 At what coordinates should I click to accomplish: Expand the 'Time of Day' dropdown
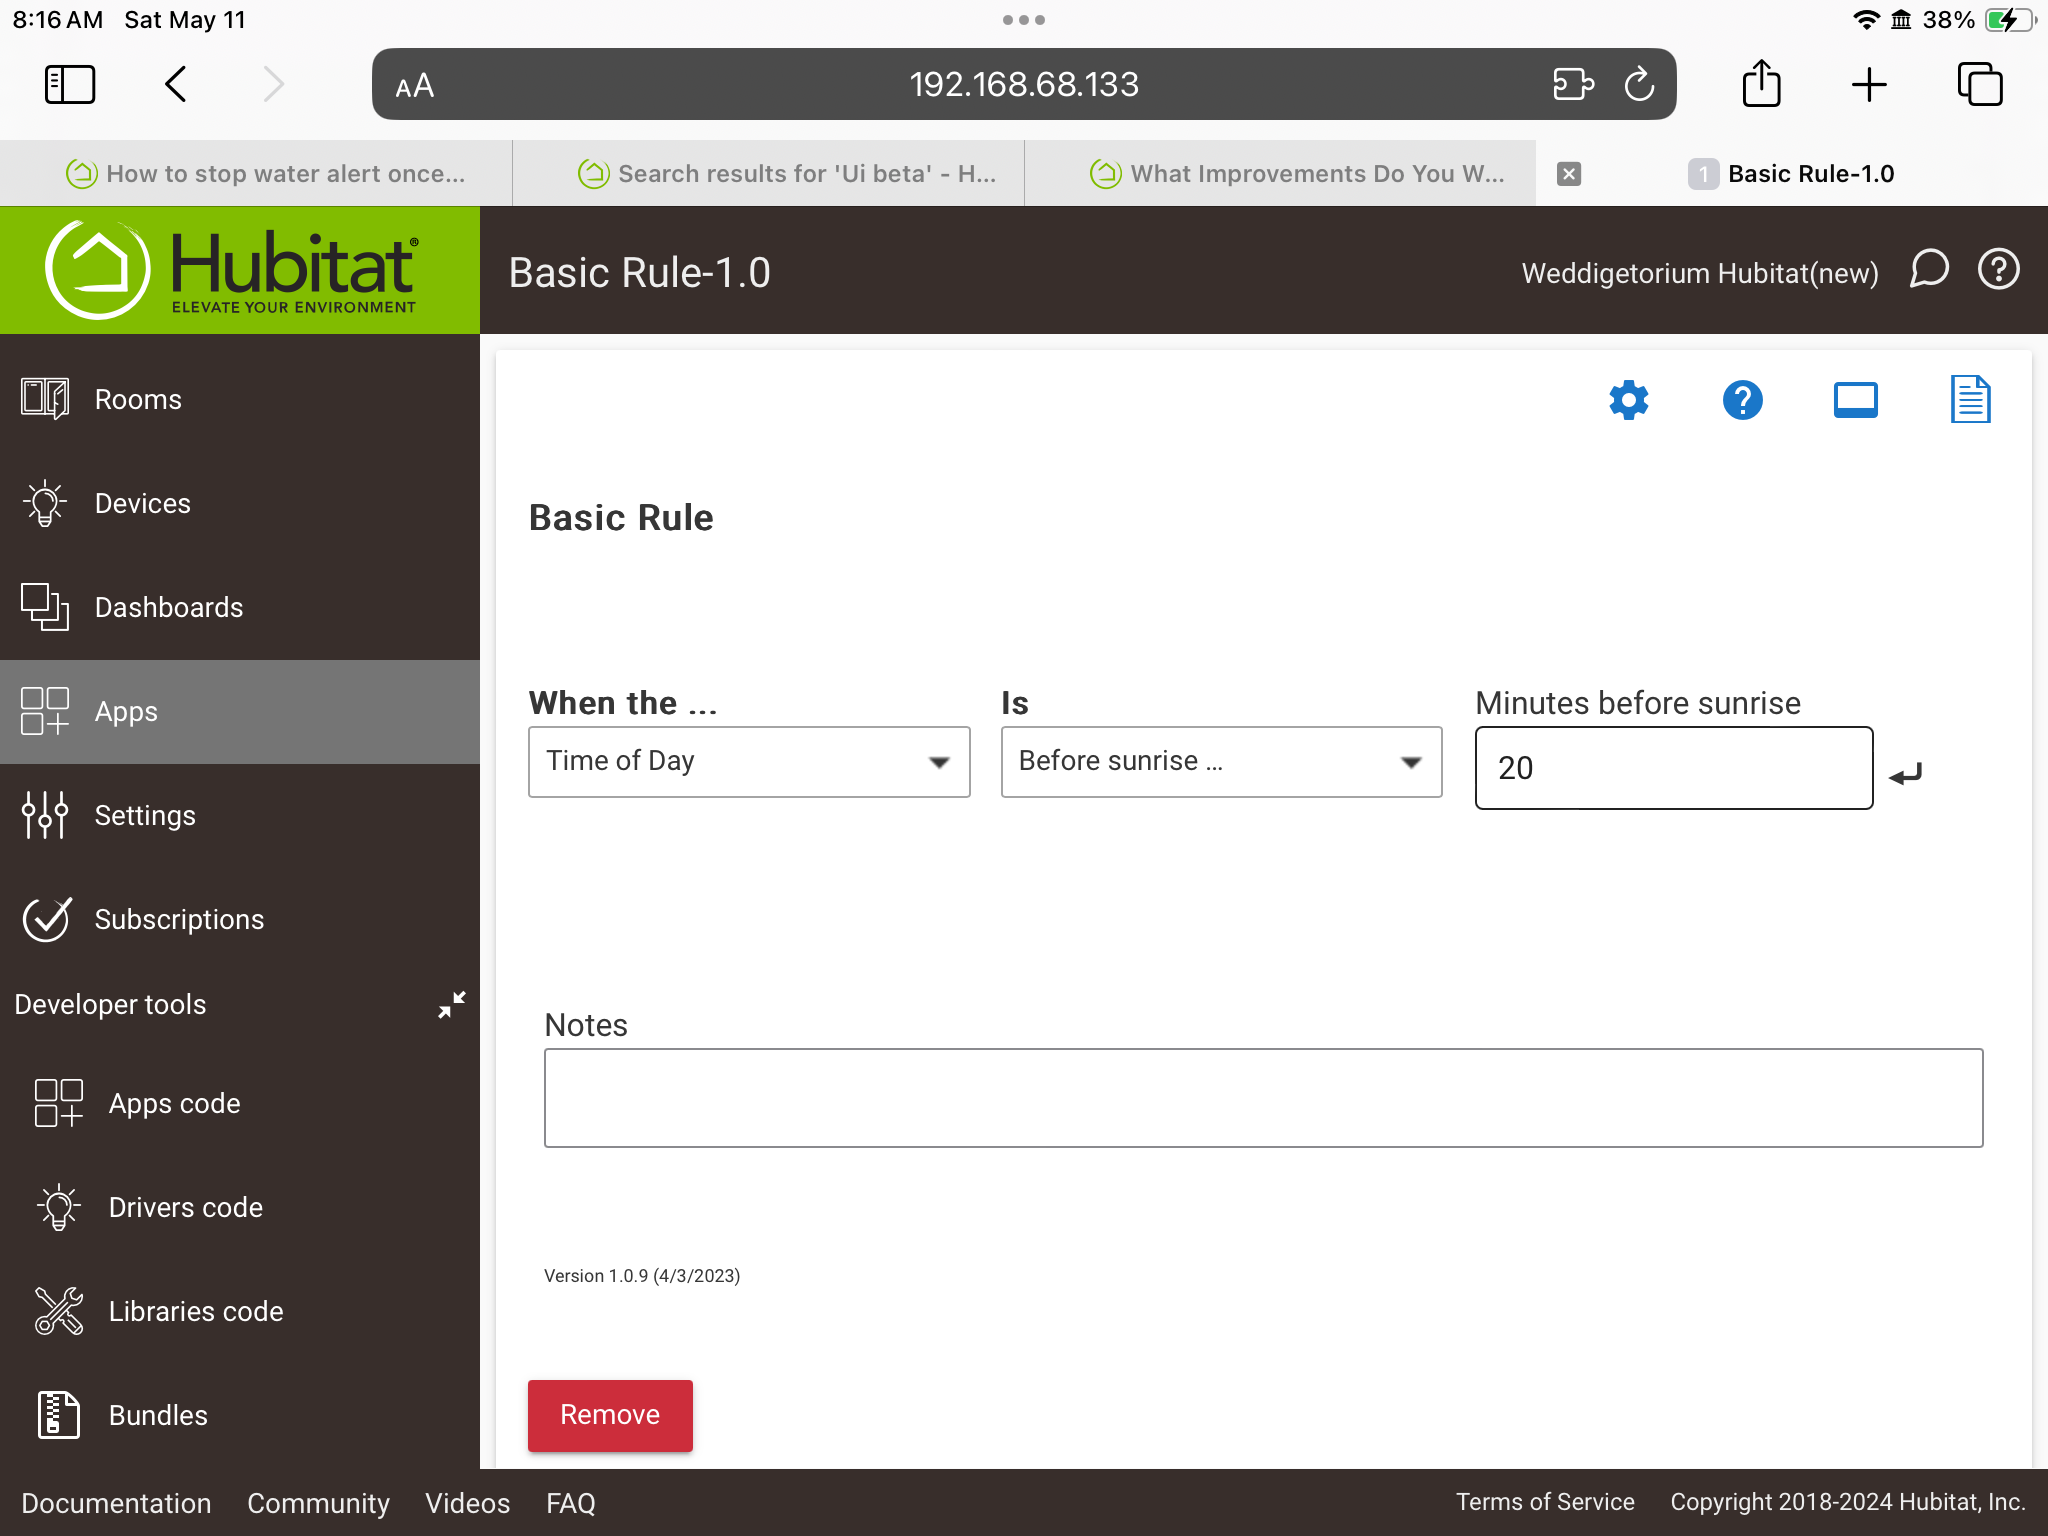tap(749, 762)
